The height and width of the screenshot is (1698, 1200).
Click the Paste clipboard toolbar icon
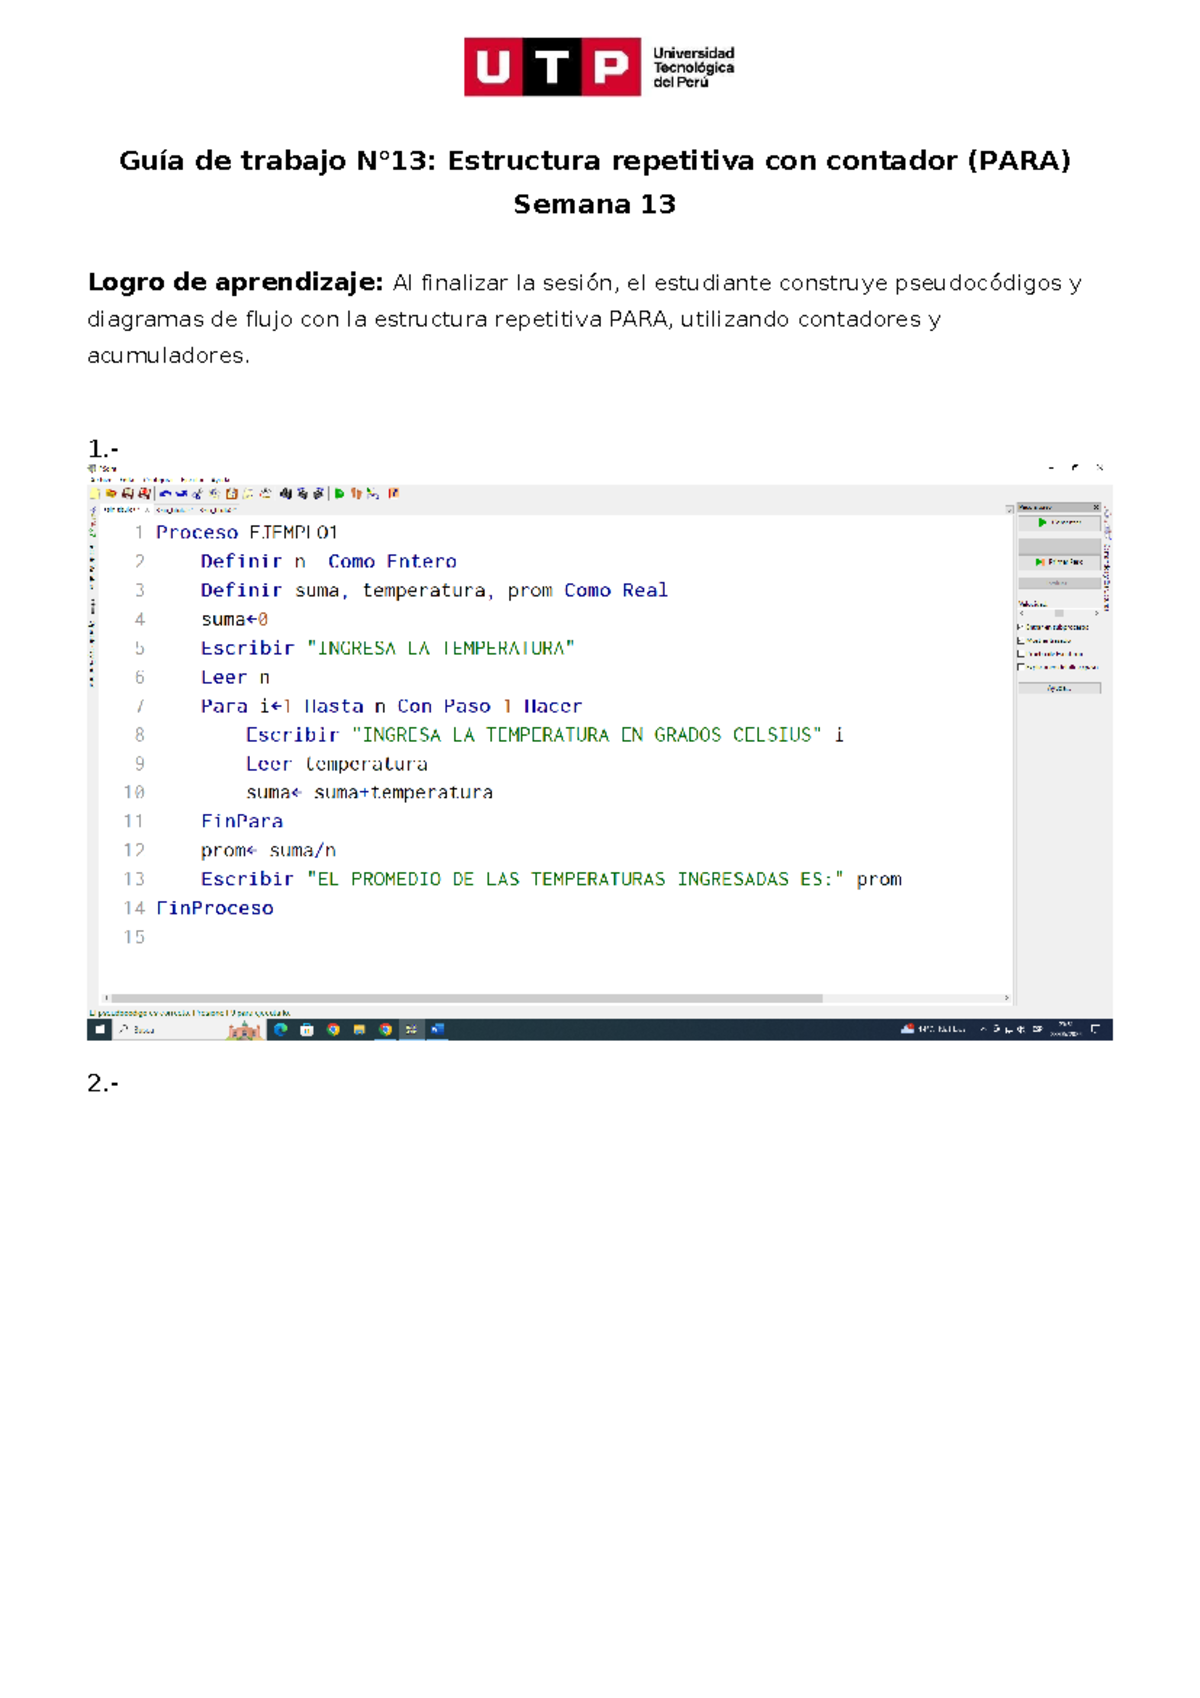pyautogui.click(x=232, y=493)
